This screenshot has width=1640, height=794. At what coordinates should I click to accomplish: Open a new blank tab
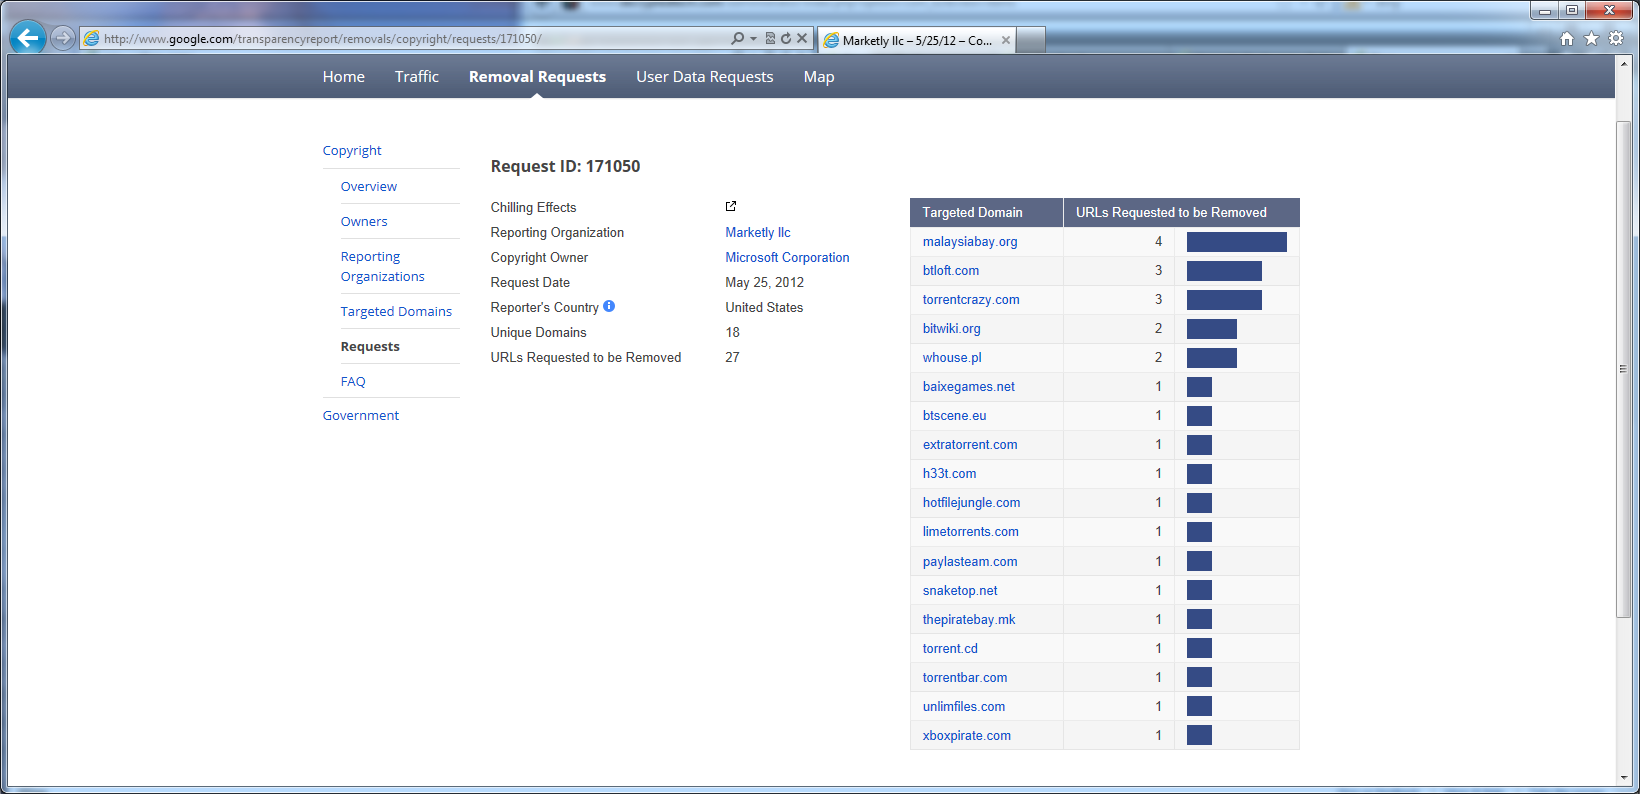(1031, 40)
